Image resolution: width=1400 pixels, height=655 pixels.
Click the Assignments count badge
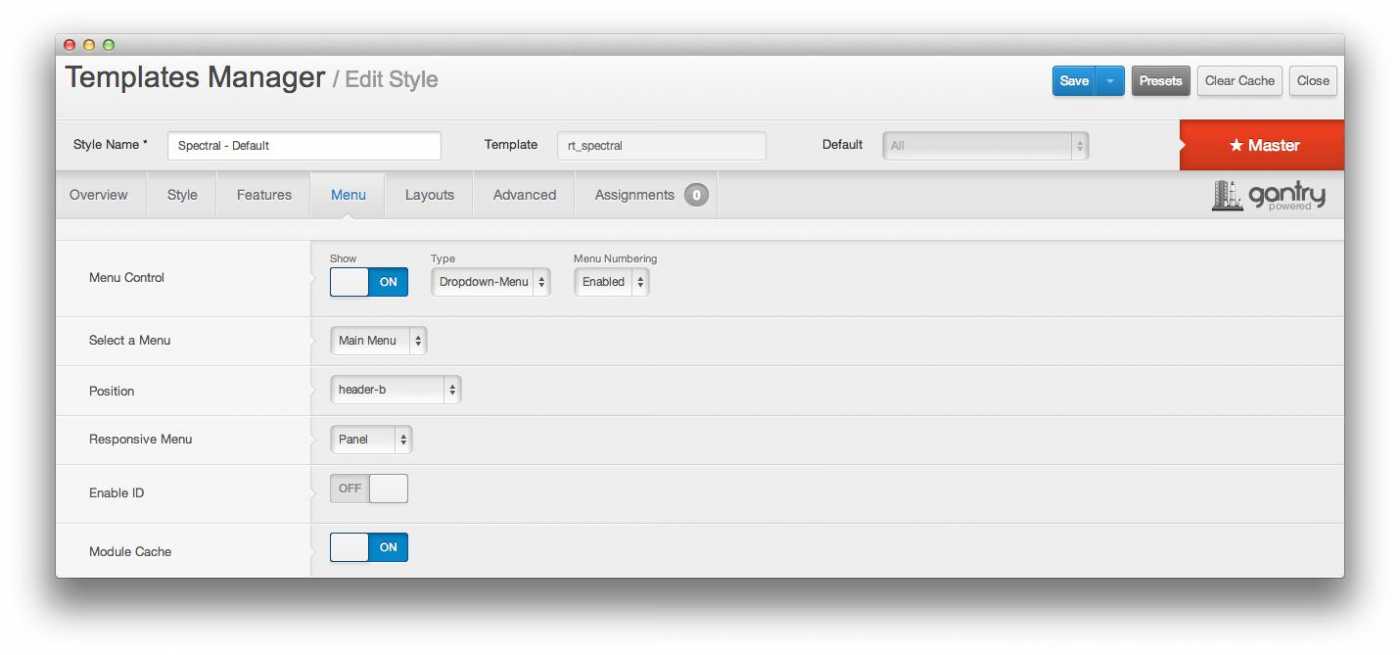(696, 195)
